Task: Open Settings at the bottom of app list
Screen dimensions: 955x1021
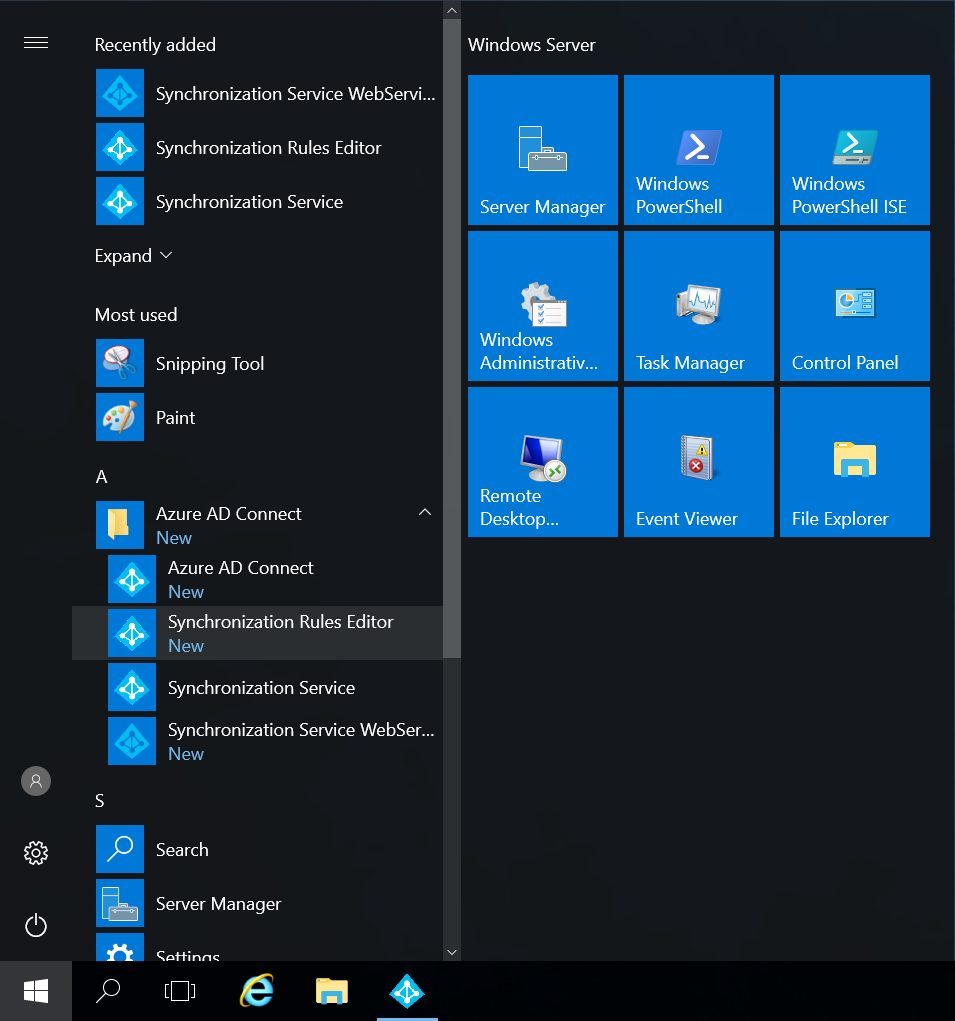Action: click(x=257, y=947)
